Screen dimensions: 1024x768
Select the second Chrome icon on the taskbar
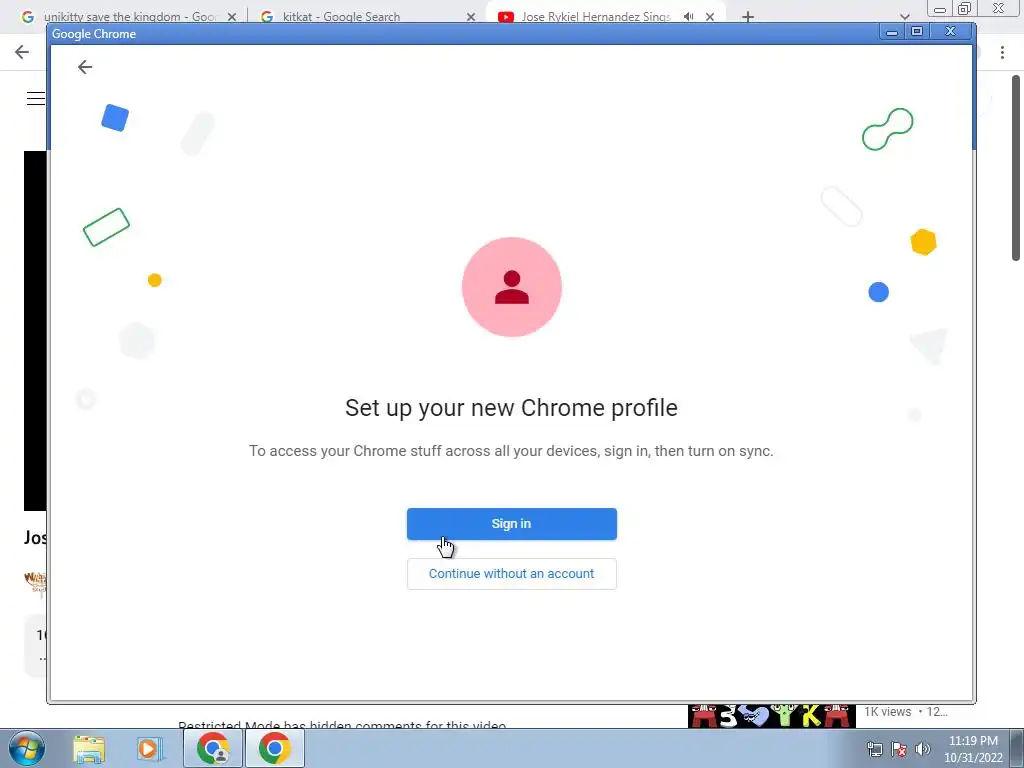(274, 748)
